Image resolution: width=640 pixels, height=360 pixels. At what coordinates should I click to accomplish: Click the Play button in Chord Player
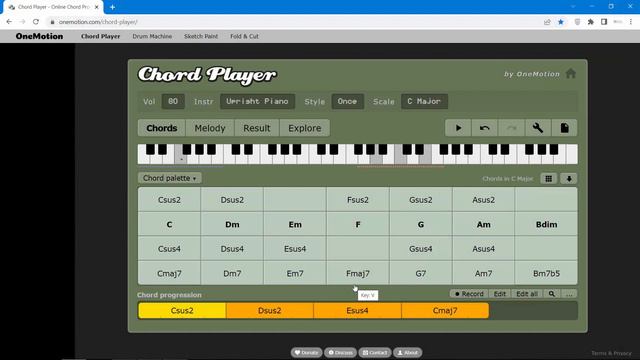(x=458, y=128)
